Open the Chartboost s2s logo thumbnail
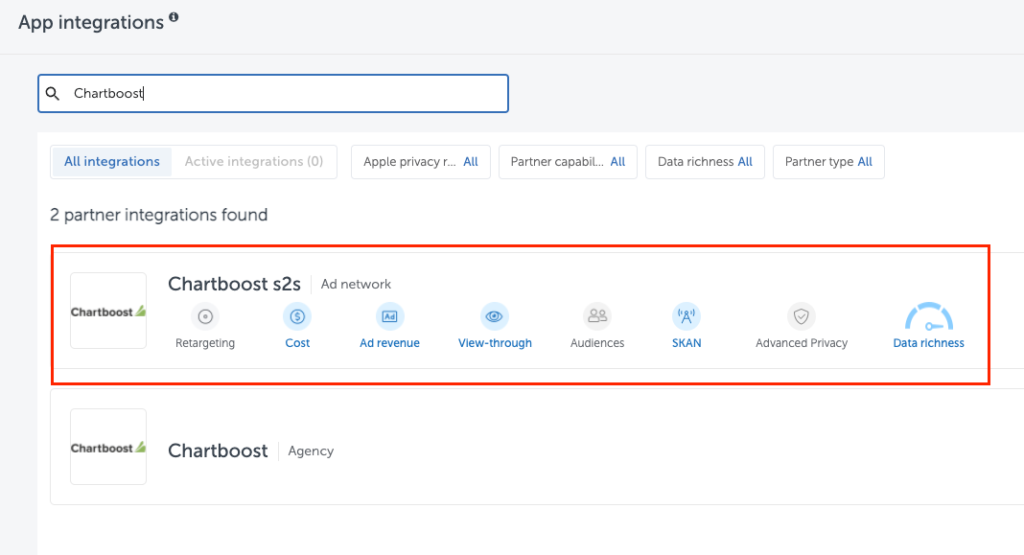This screenshot has width=1024, height=555. 108,311
